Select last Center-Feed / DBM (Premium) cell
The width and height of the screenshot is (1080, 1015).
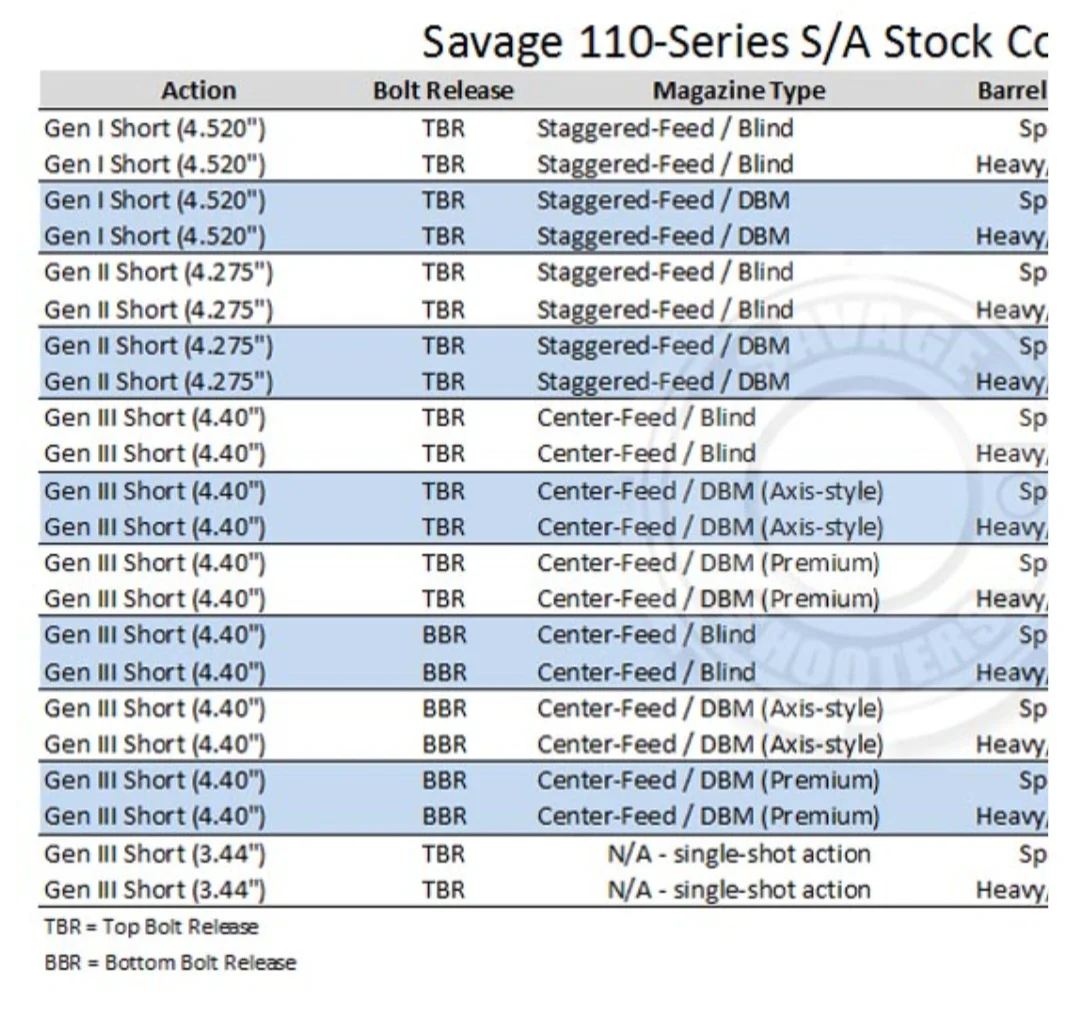click(x=709, y=817)
